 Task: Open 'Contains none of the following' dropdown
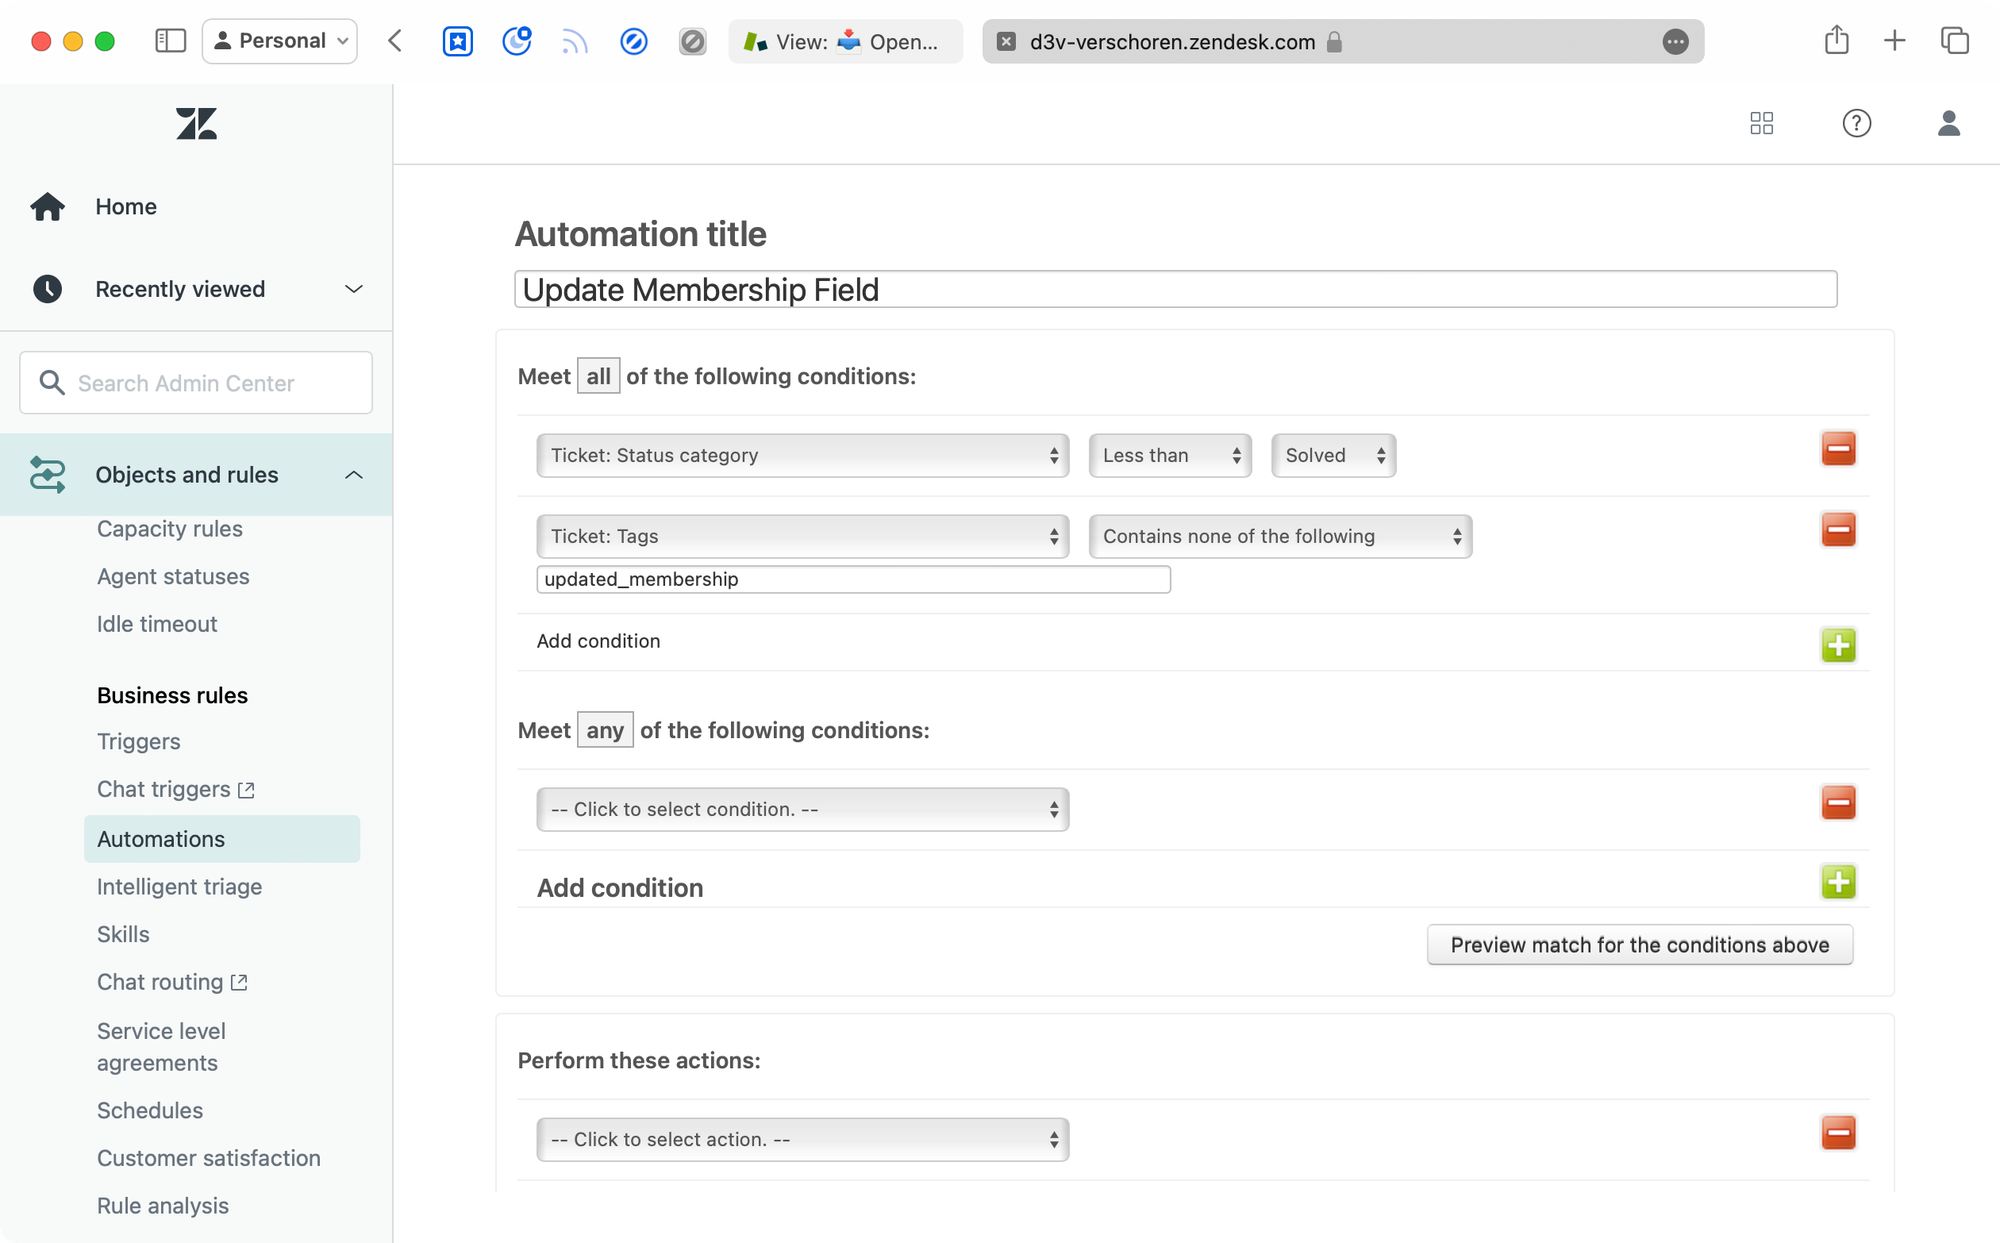(x=1279, y=536)
